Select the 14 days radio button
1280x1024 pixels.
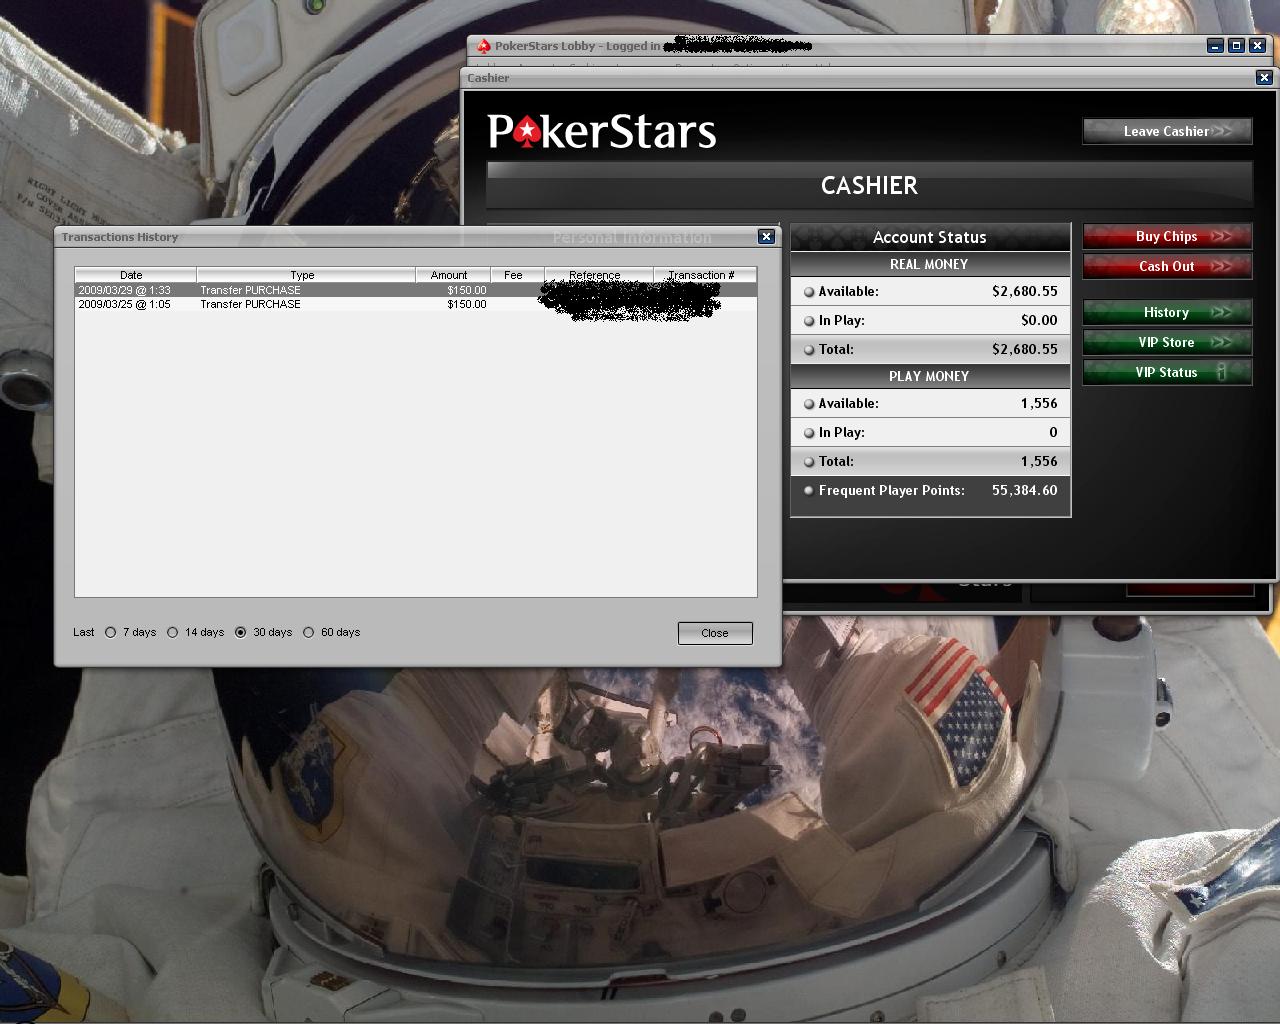coord(173,632)
